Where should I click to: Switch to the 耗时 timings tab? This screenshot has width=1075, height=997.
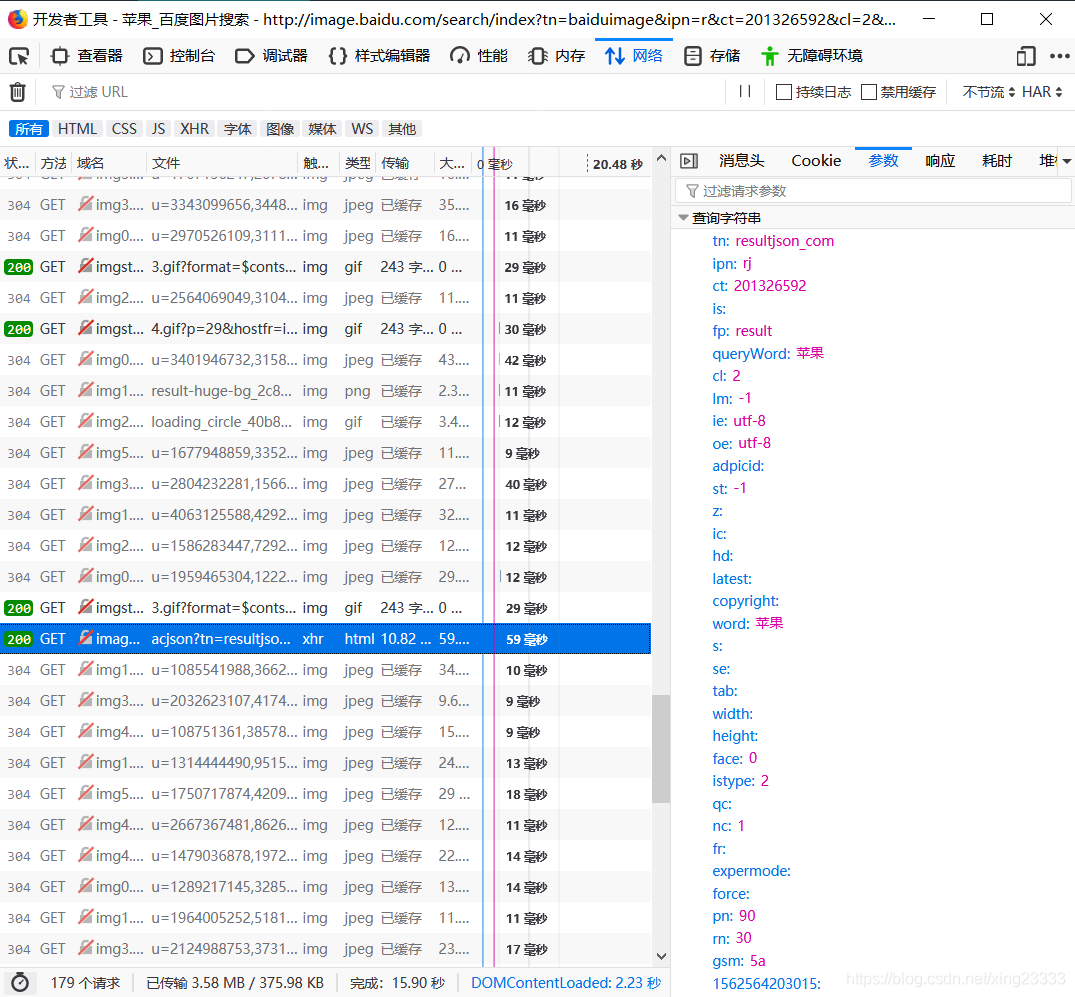tap(997, 160)
